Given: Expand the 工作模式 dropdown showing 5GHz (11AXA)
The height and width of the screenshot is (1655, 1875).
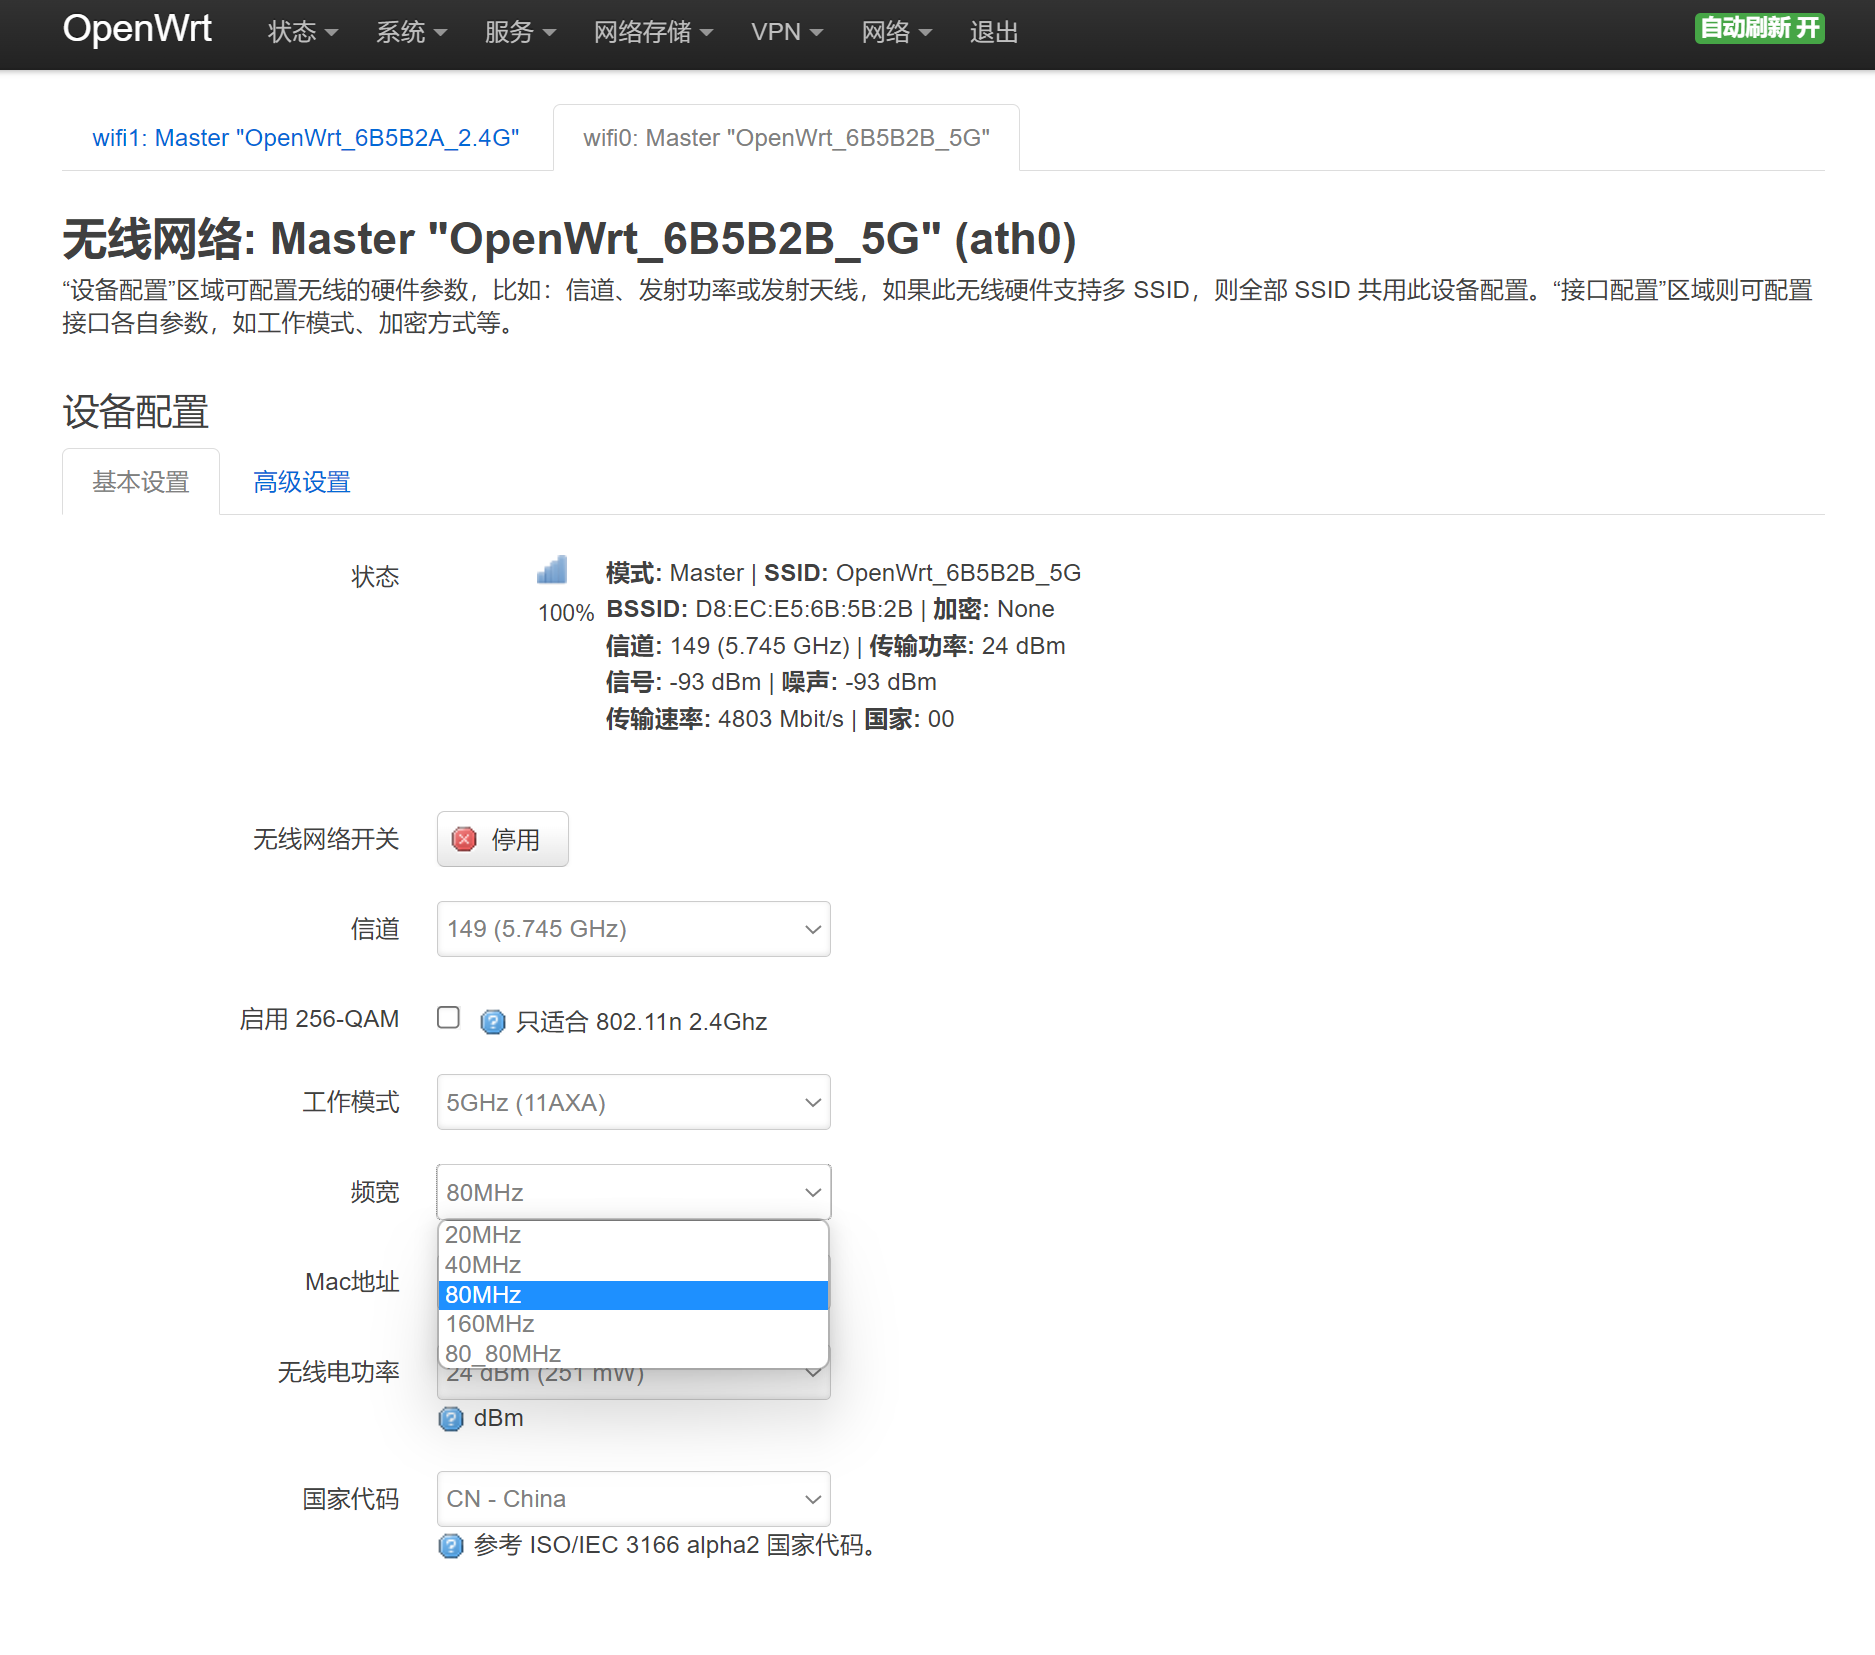Looking at the screenshot, I should (x=633, y=1102).
